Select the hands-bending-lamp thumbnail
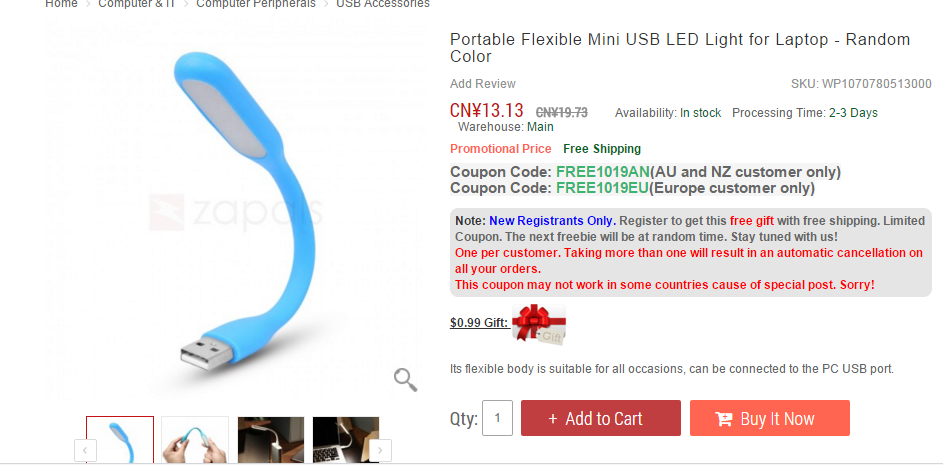 195,440
